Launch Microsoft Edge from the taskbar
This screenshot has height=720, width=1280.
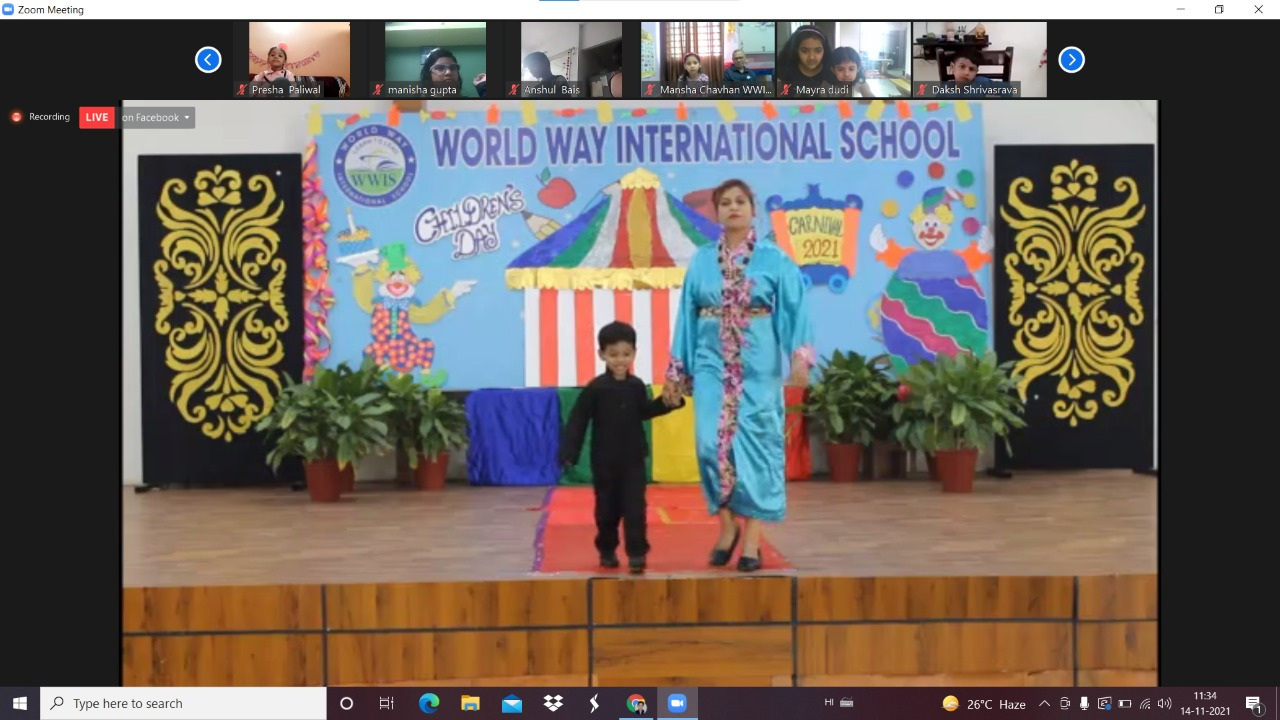click(x=429, y=703)
